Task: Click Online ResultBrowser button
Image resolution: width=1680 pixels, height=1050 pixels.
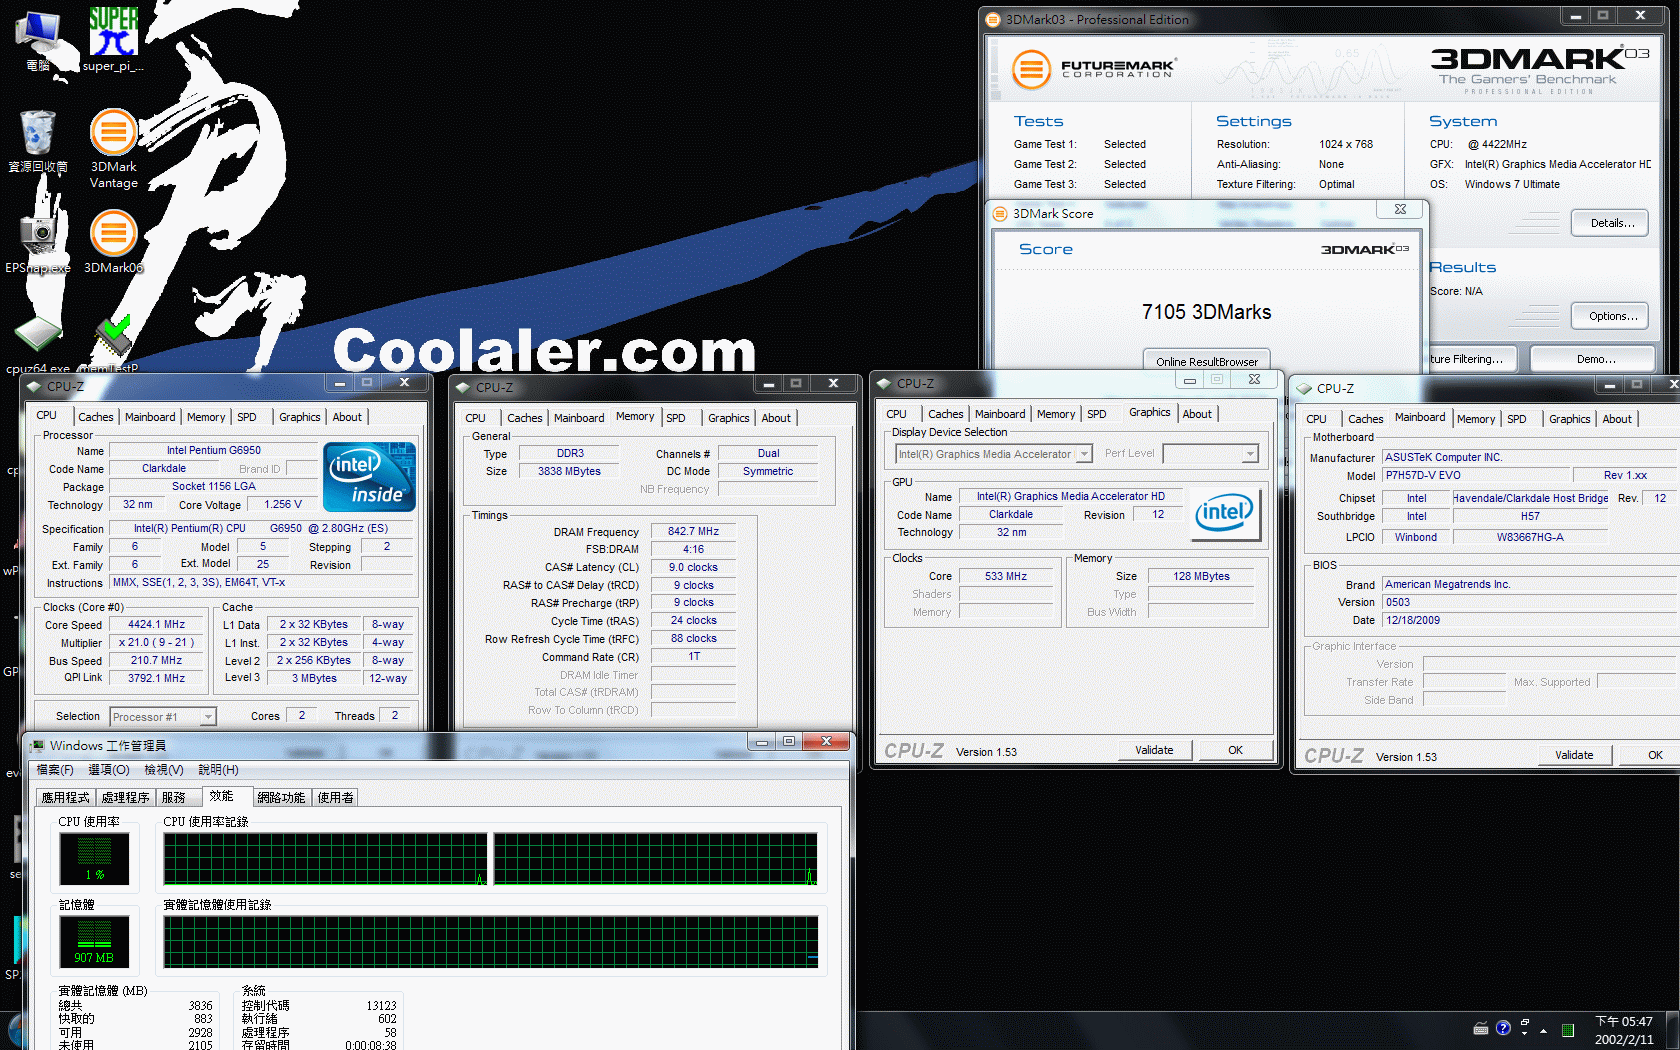Action: tap(1207, 361)
